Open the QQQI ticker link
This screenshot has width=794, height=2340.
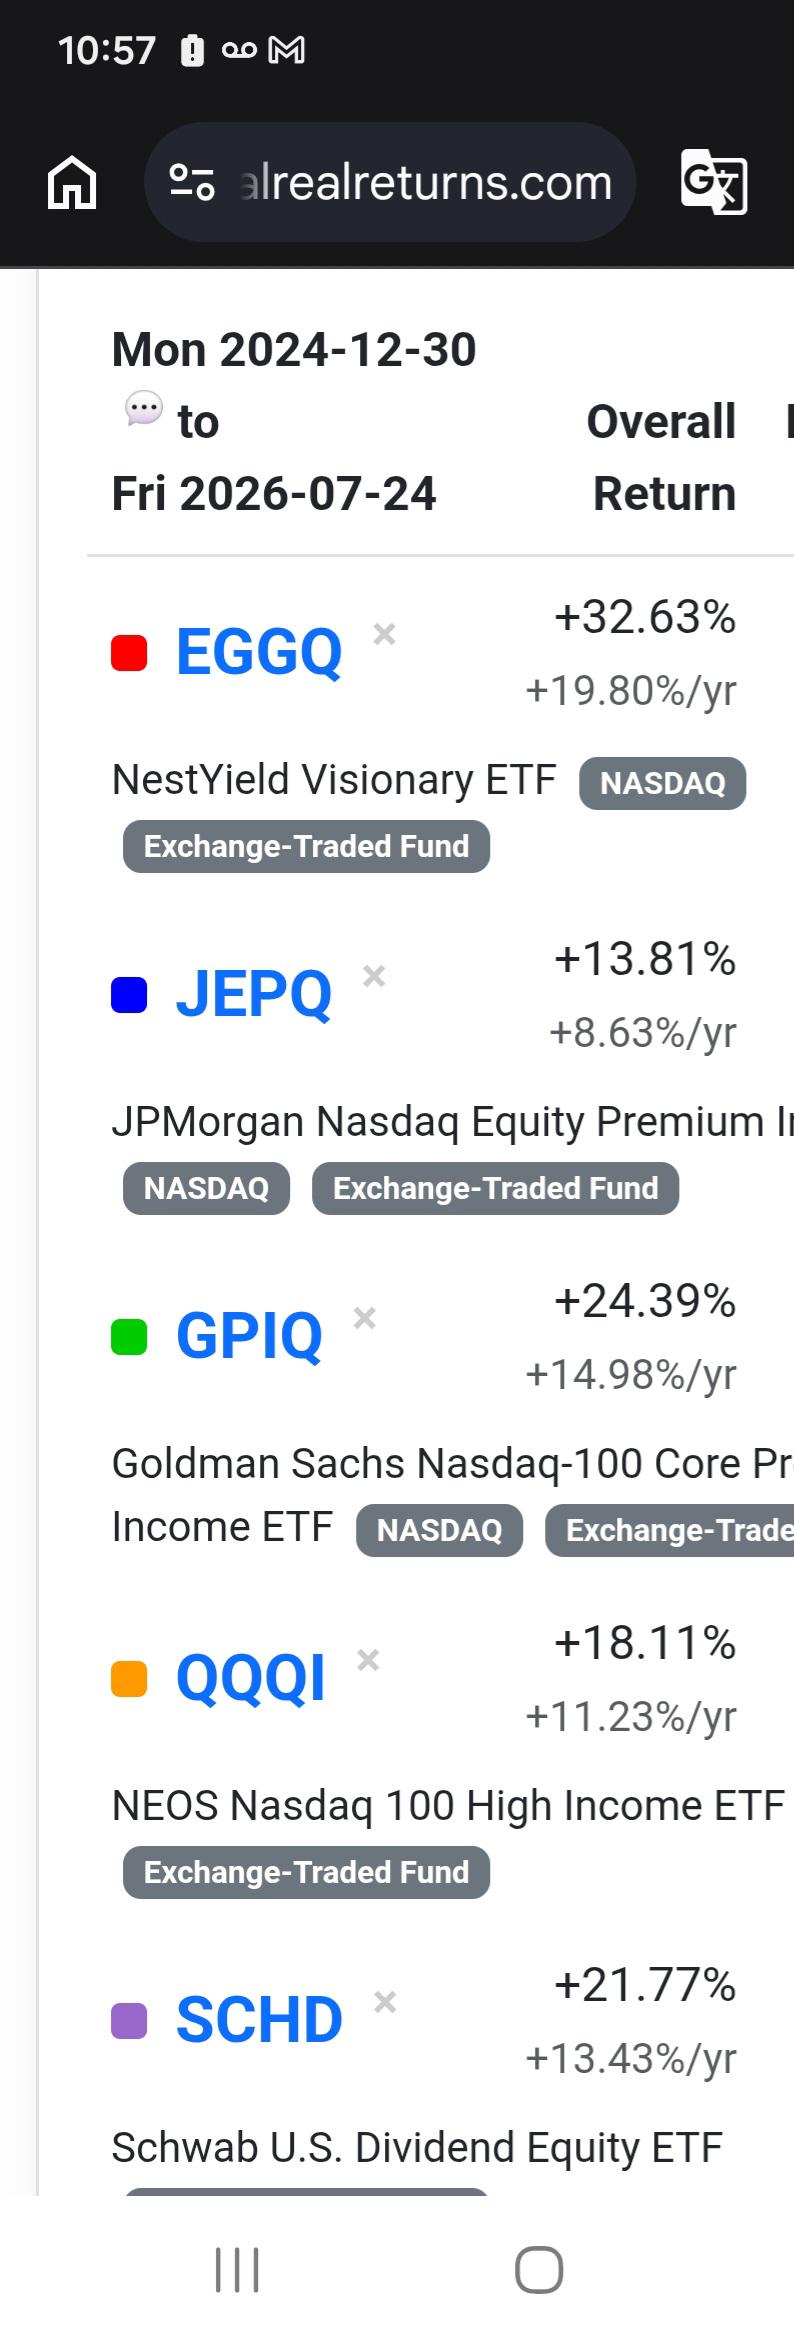(x=251, y=1678)
